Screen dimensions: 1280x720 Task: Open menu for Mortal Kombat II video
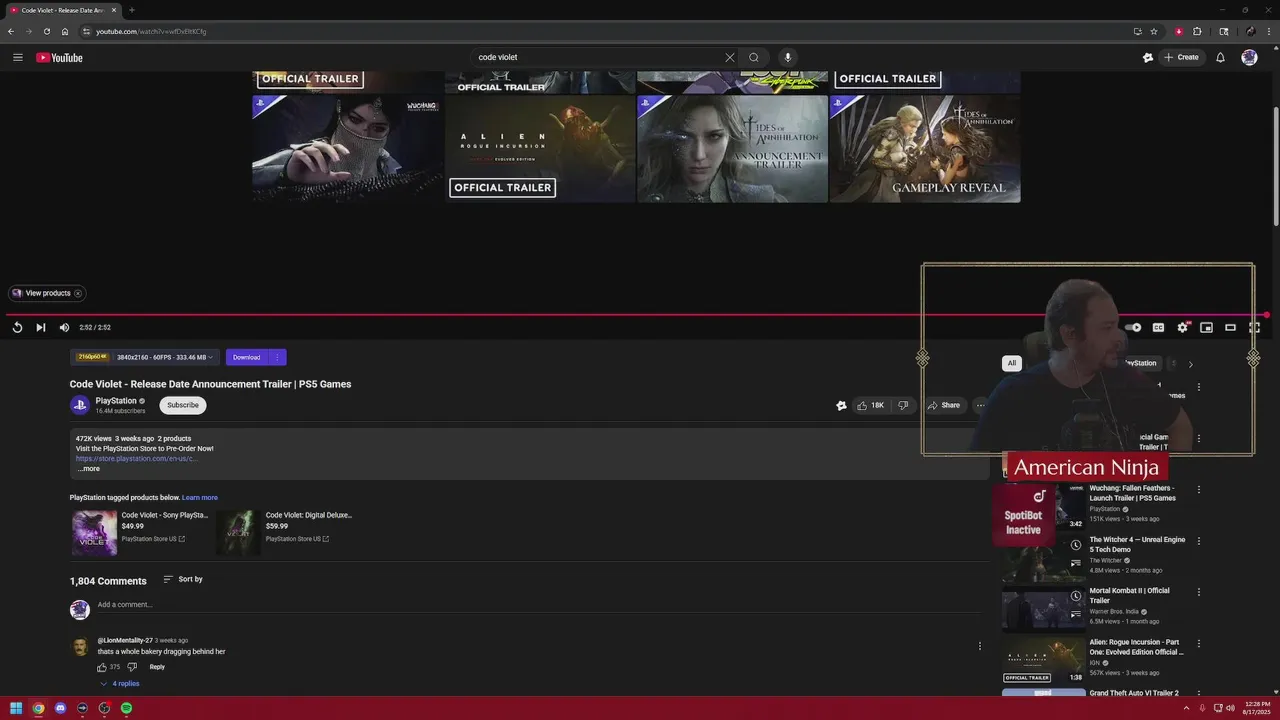[x=1199, y=592]
